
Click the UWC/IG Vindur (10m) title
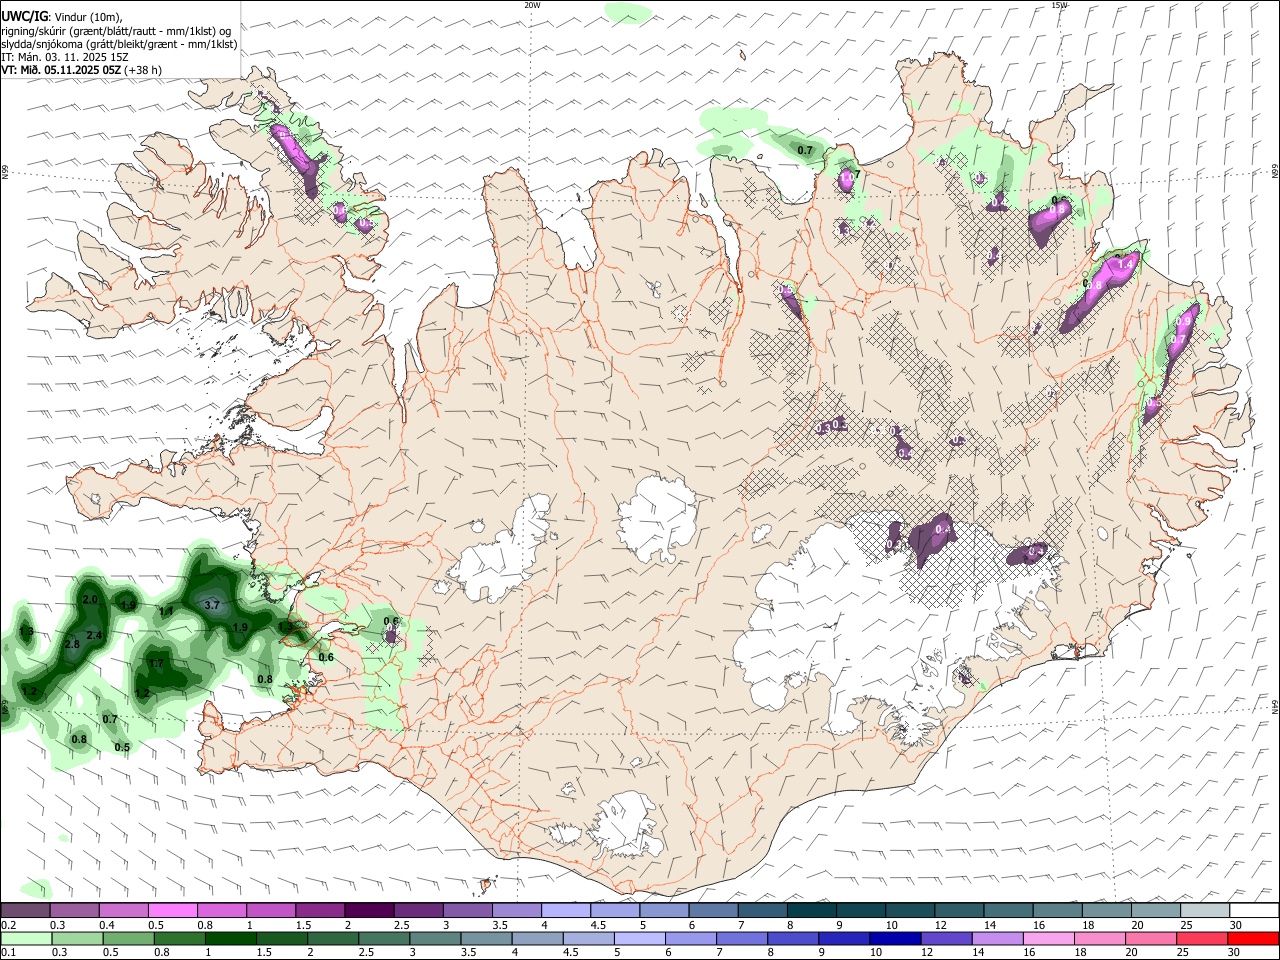(62, 16)
